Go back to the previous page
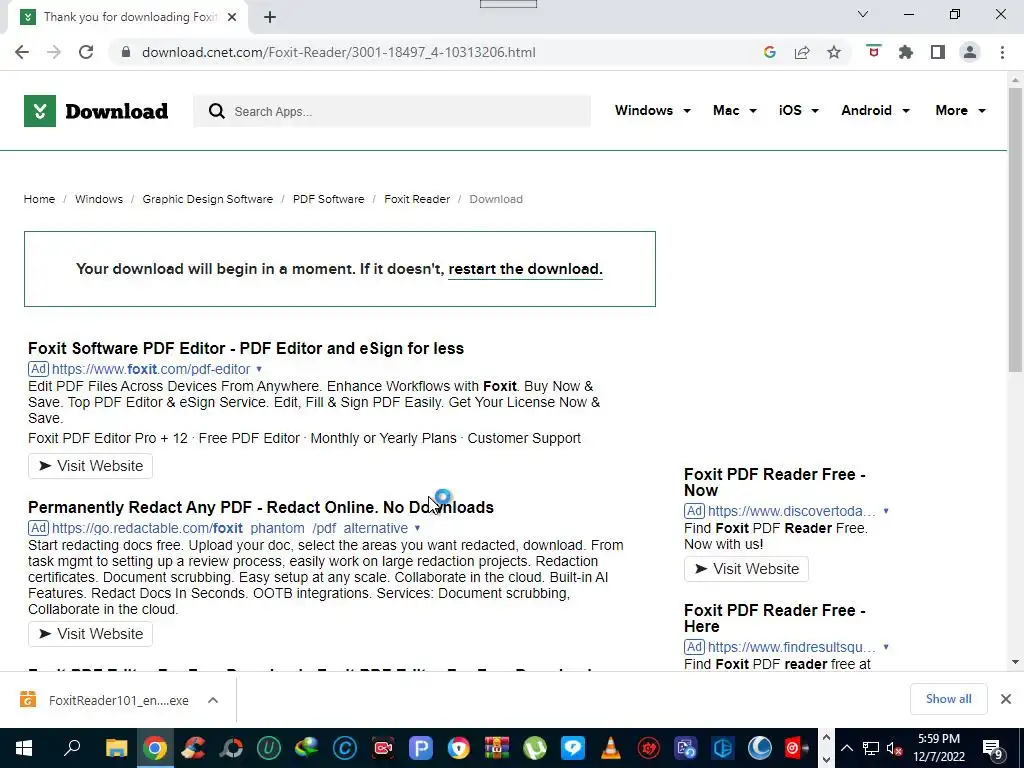This screenshot has width=1024, height=768. coord(22,52)
